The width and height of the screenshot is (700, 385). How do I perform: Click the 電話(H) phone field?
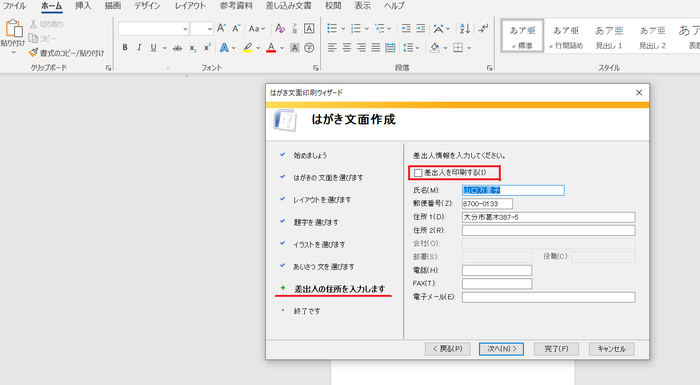(497, 270)
